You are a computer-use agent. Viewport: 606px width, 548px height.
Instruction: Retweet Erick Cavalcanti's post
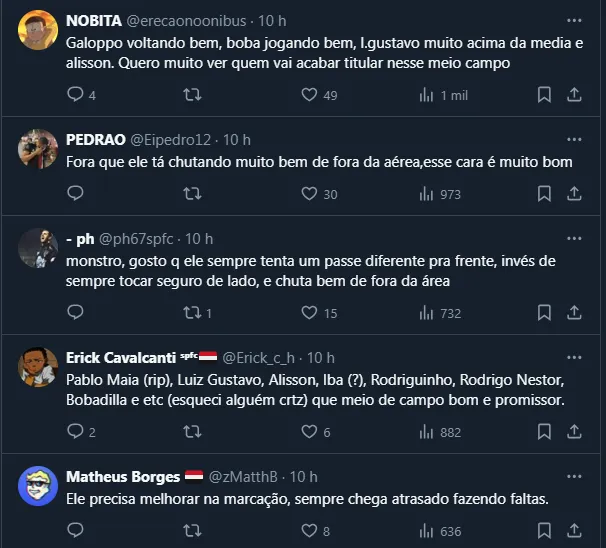point(194,432)
